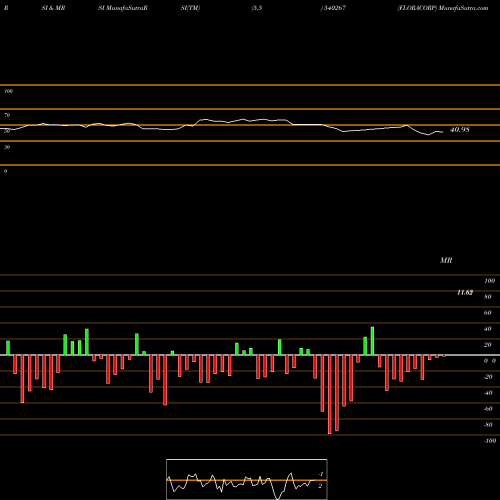500x500 pixels.
Task: Open the mini oscillator chart thumbnail at bottom
Action: click(x=247, y=479)
